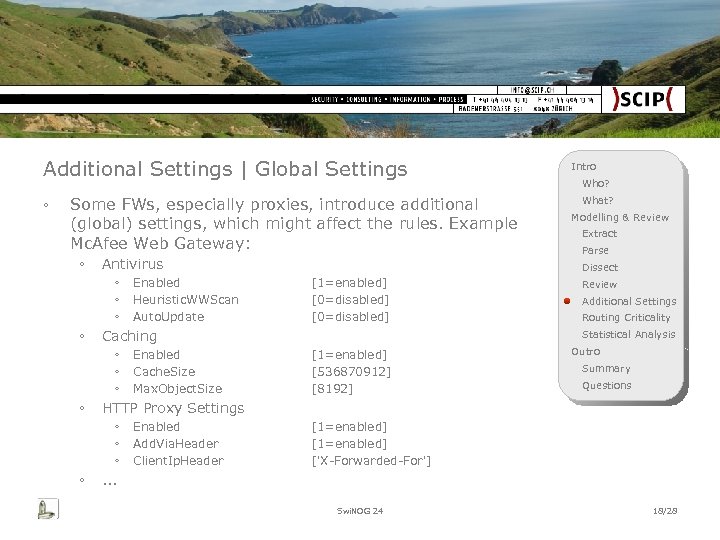Click the value ['X-Forwarded-For']
This screenshot has height=540, width=720.
[371, 461]
